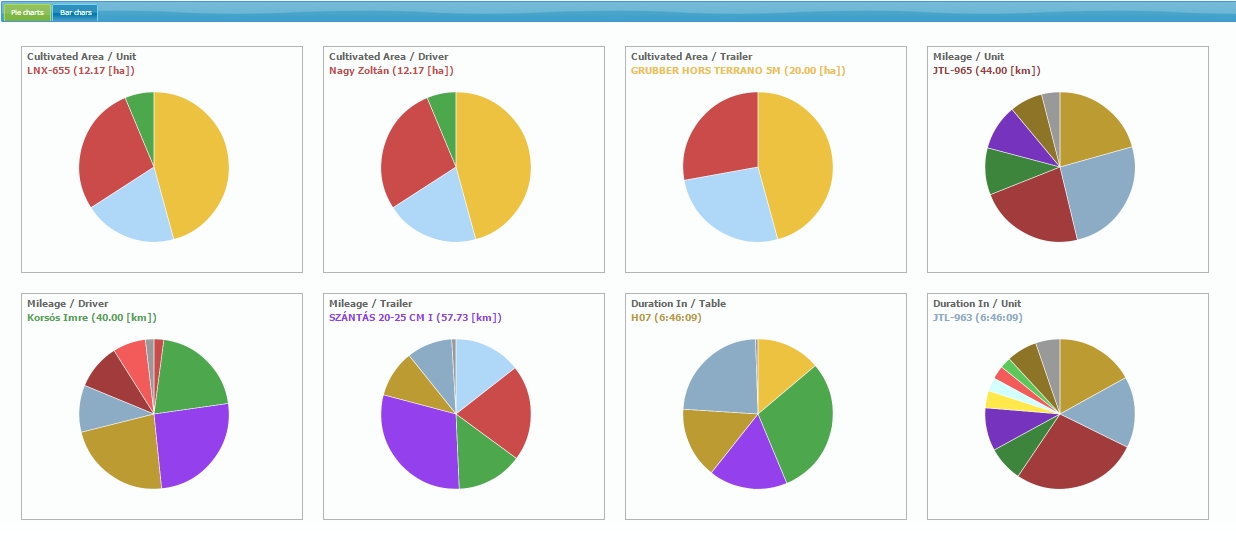Click green slice in Cultivated Area / Driver pie
Screen dimensions: 1236x541
(x=444, y=106)
